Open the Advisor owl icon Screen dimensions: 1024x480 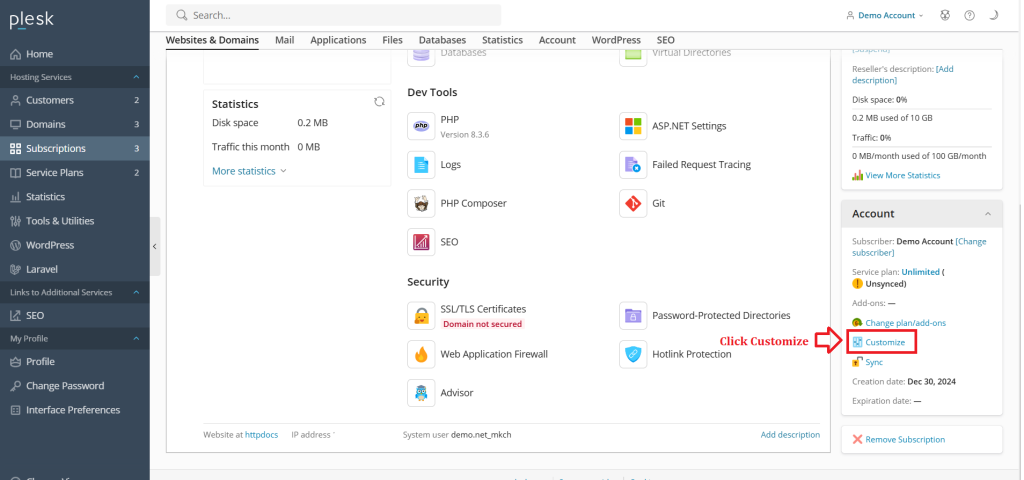coord(421,392)
